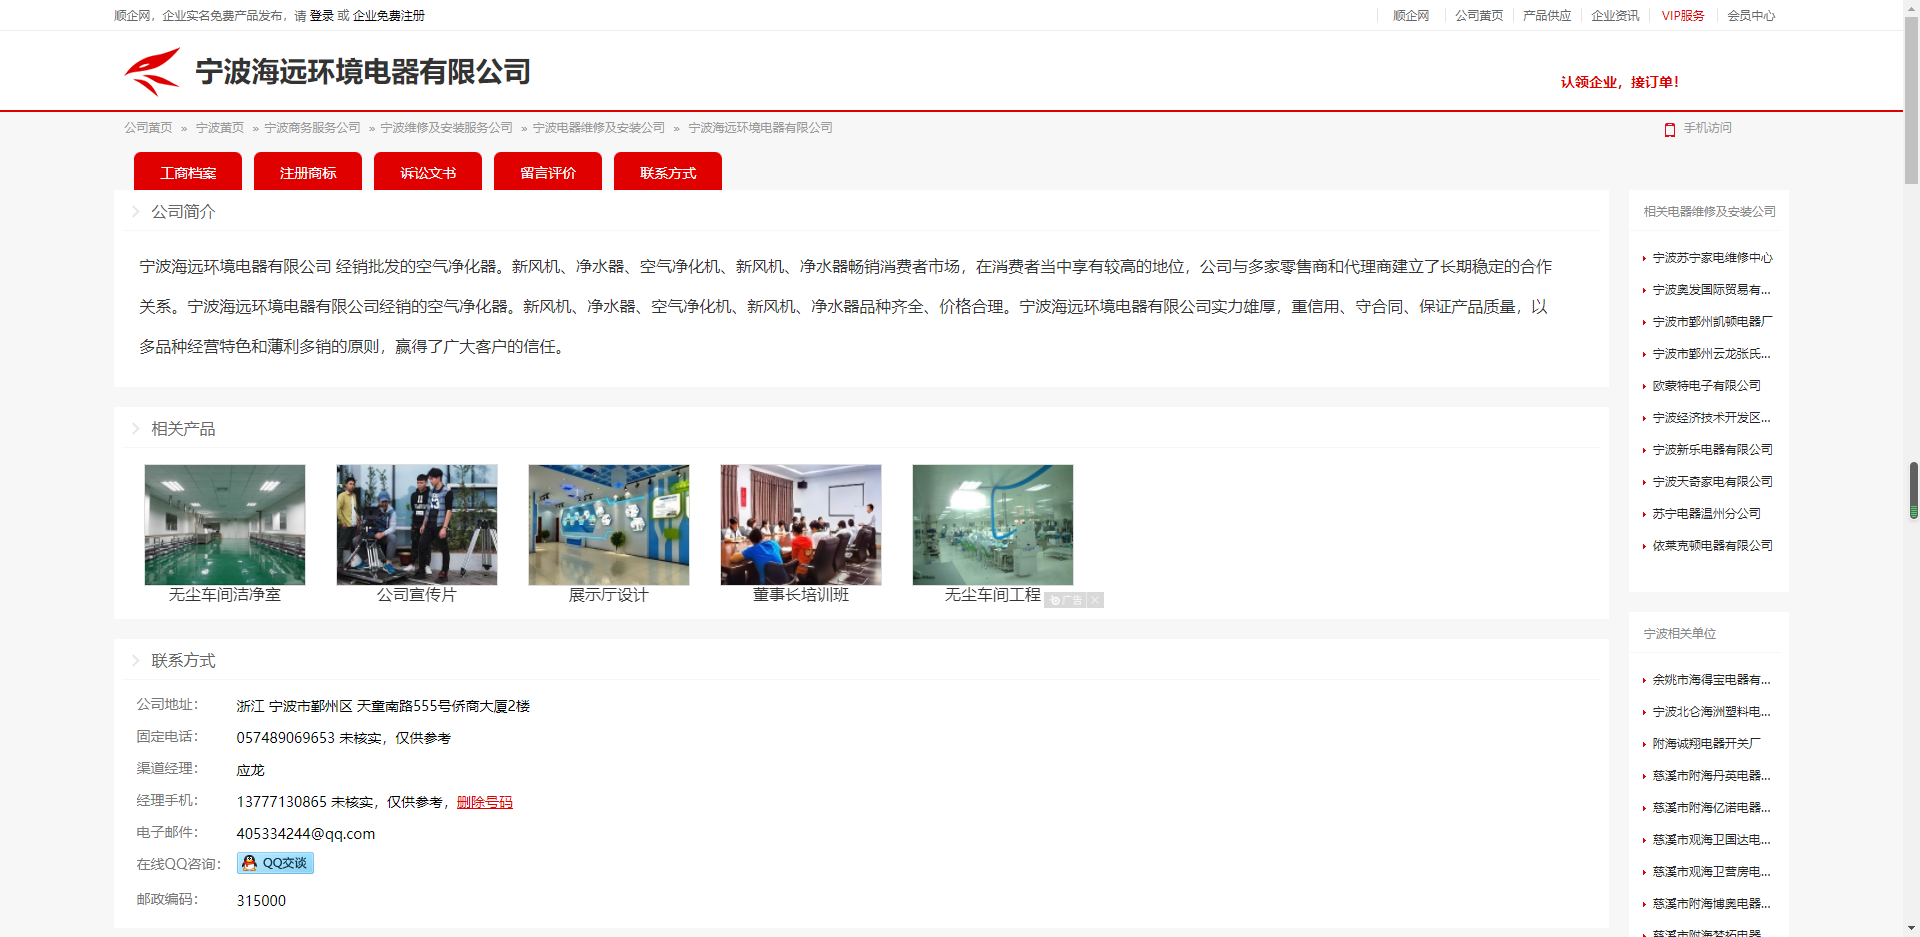Open the 宁波黄页 breadcrumb

(x=220, y=128)
